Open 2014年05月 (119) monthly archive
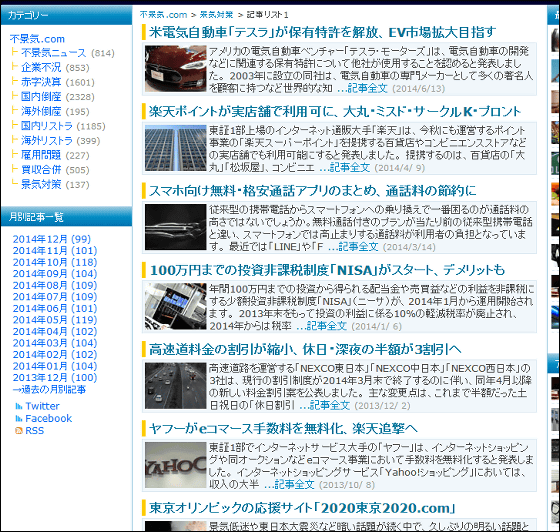Viewport: 560px width, 532px height. coord(55,320)
